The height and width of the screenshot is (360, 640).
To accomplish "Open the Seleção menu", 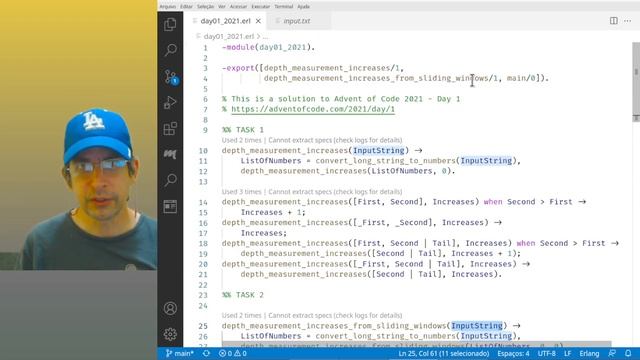I will pyautogui.click(x=205, y=7).
